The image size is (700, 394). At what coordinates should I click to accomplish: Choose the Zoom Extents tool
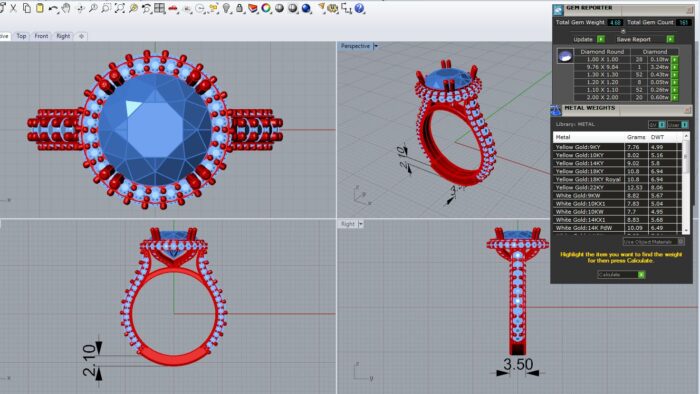click(x=120, y=8)
